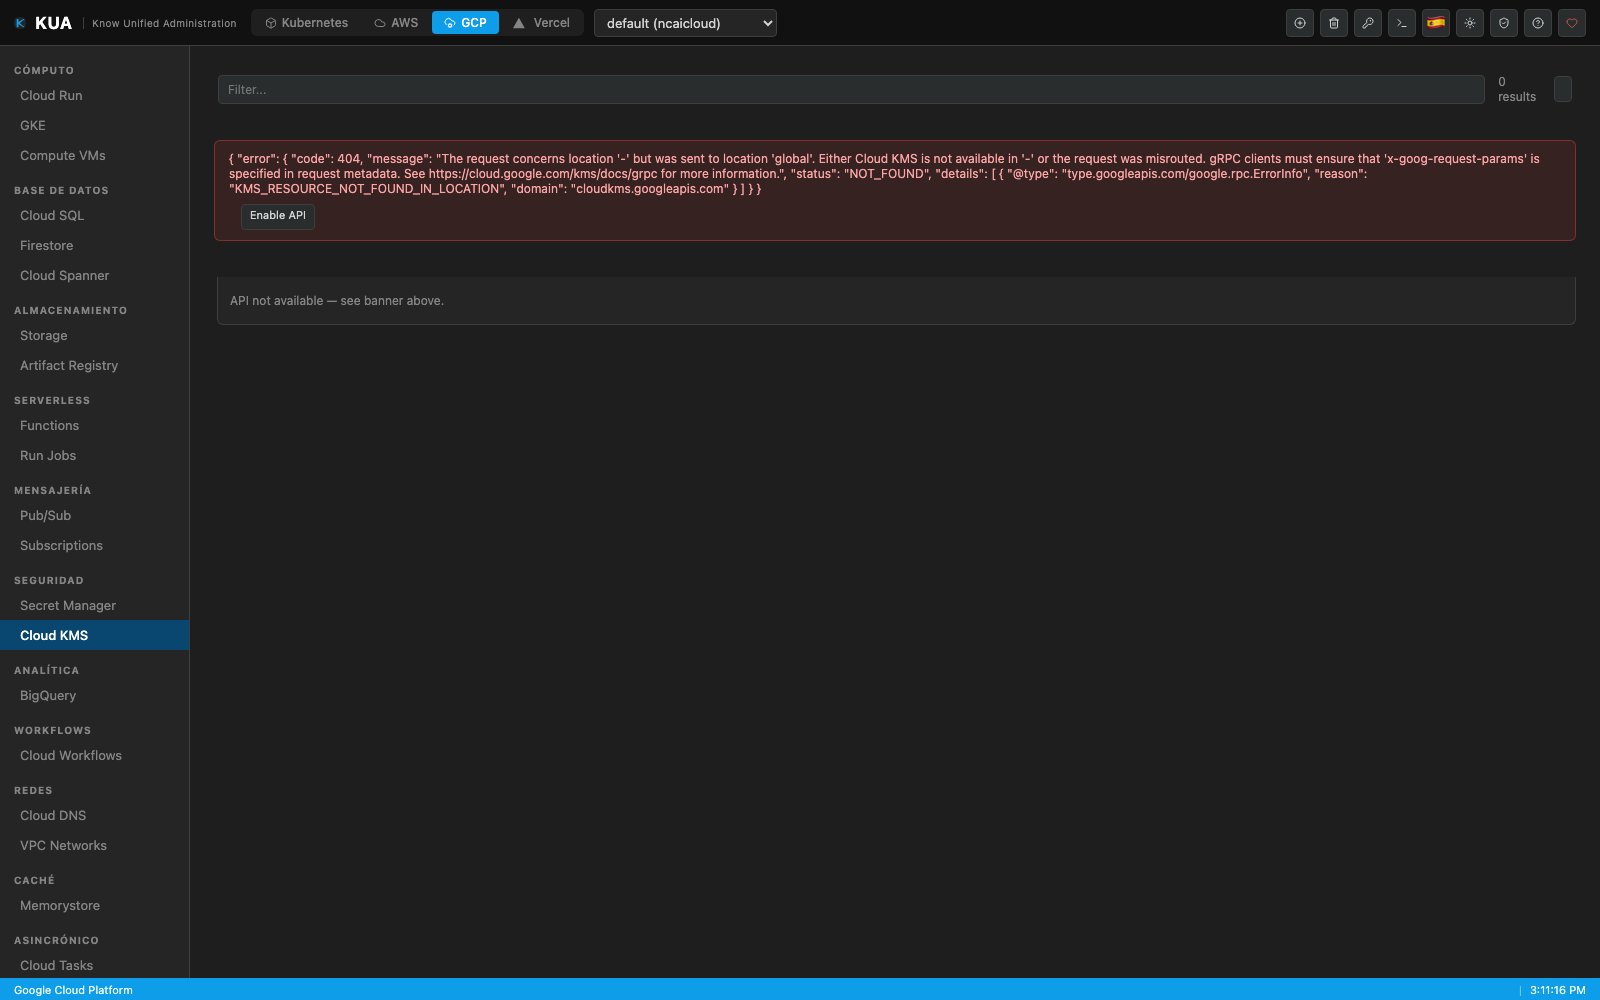Open Secret Manager

(x=95, y=606)
